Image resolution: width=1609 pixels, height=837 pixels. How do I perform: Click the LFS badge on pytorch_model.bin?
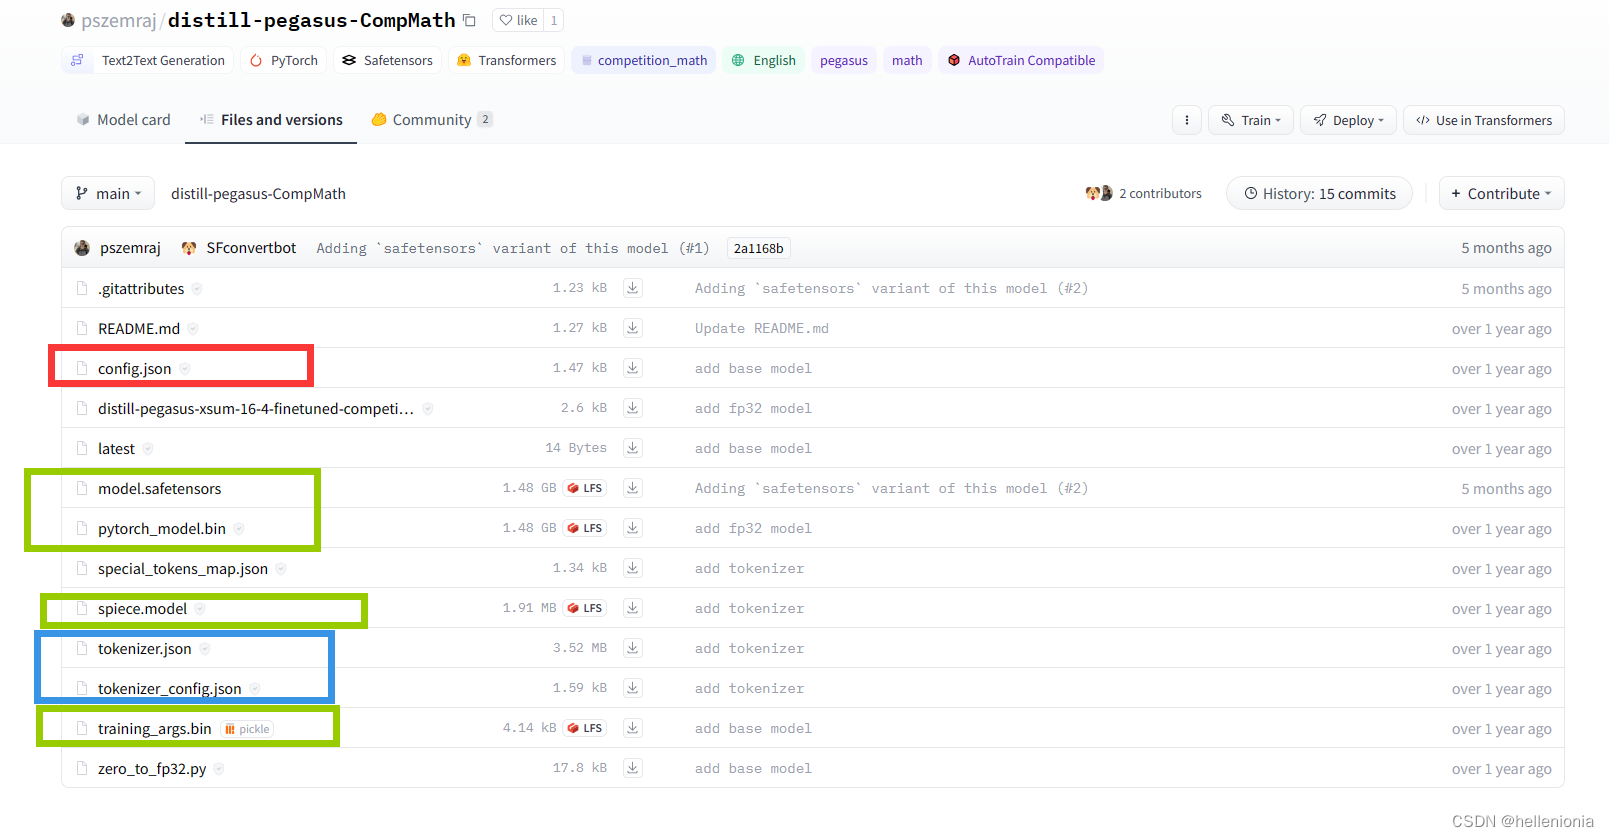point(585,528)
